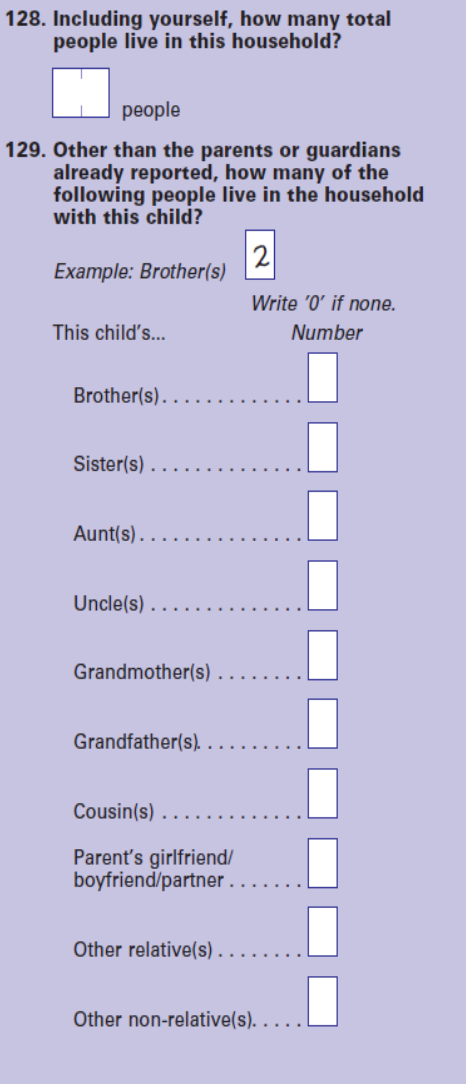Click the "Example: Brother(s)" italic label
466x1084 pixels.
(x=140, y=272)
